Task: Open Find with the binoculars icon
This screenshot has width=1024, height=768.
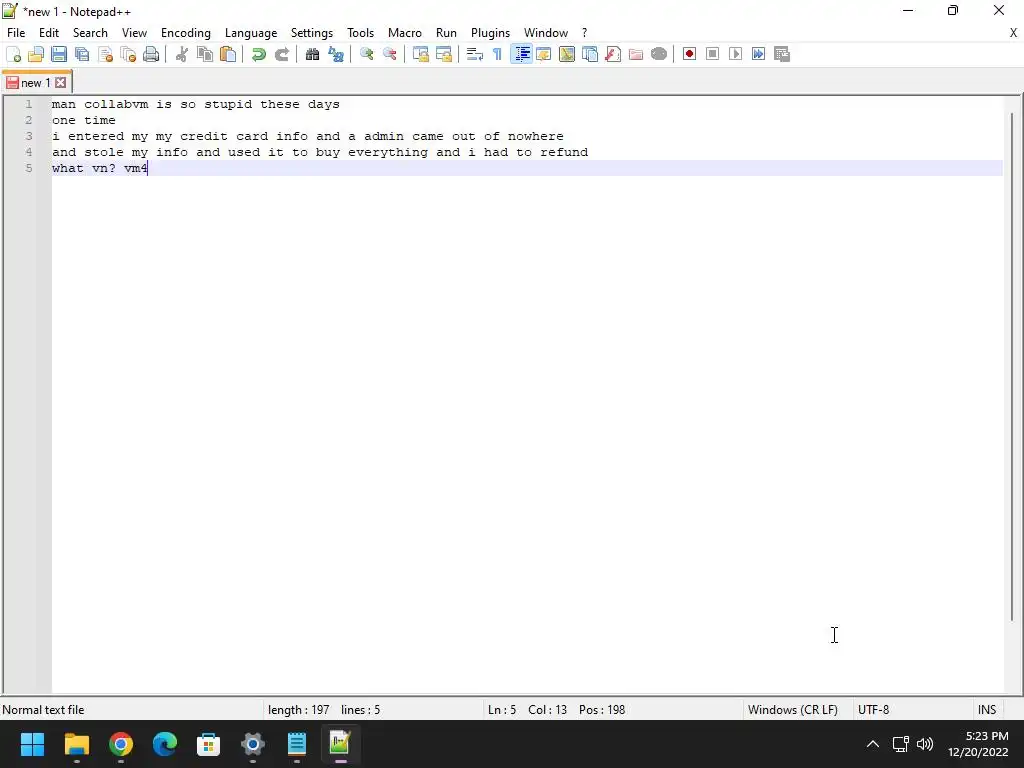Action: click(x=312, y=54)
